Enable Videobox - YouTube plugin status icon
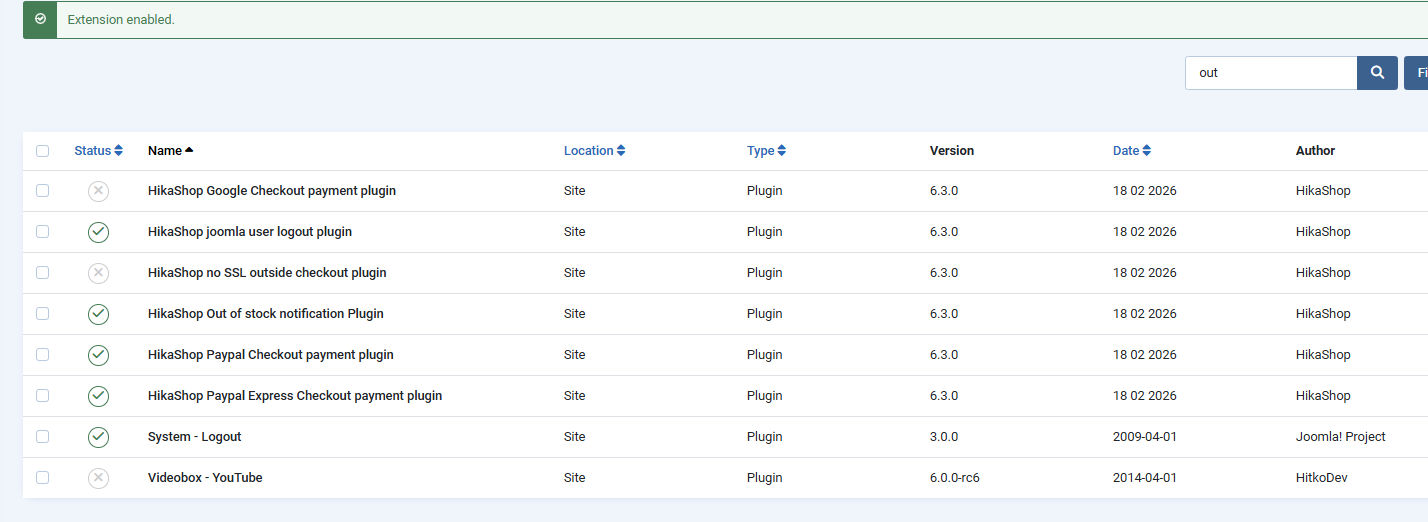The height and width of the screenshot is (522, 1428). [98, 478]
